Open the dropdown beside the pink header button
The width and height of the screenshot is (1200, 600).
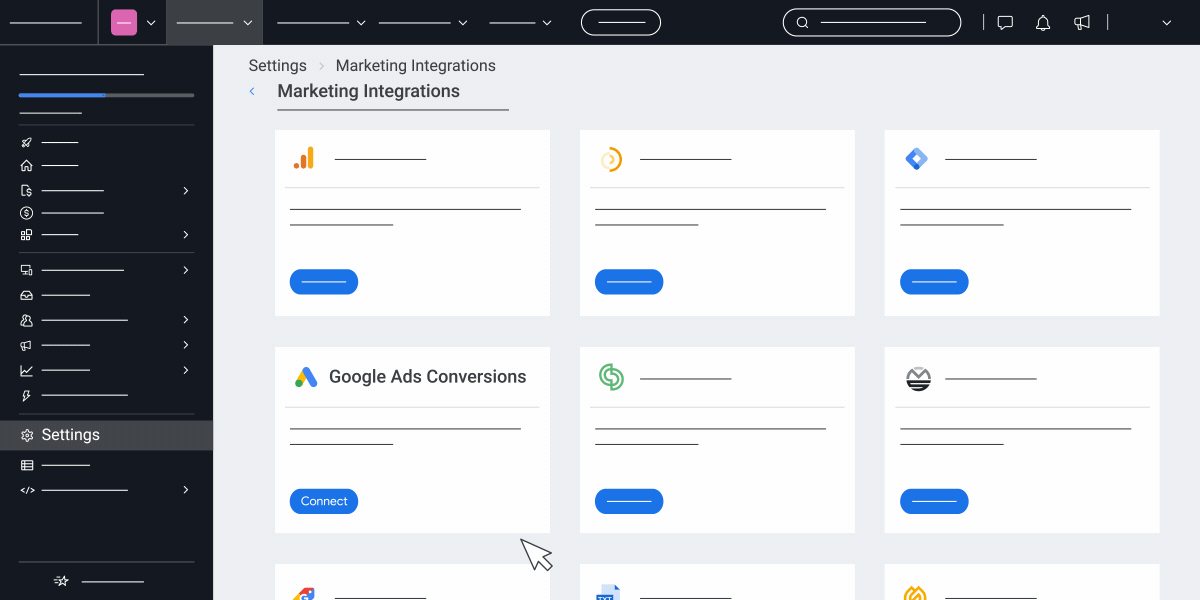(150, 21)
